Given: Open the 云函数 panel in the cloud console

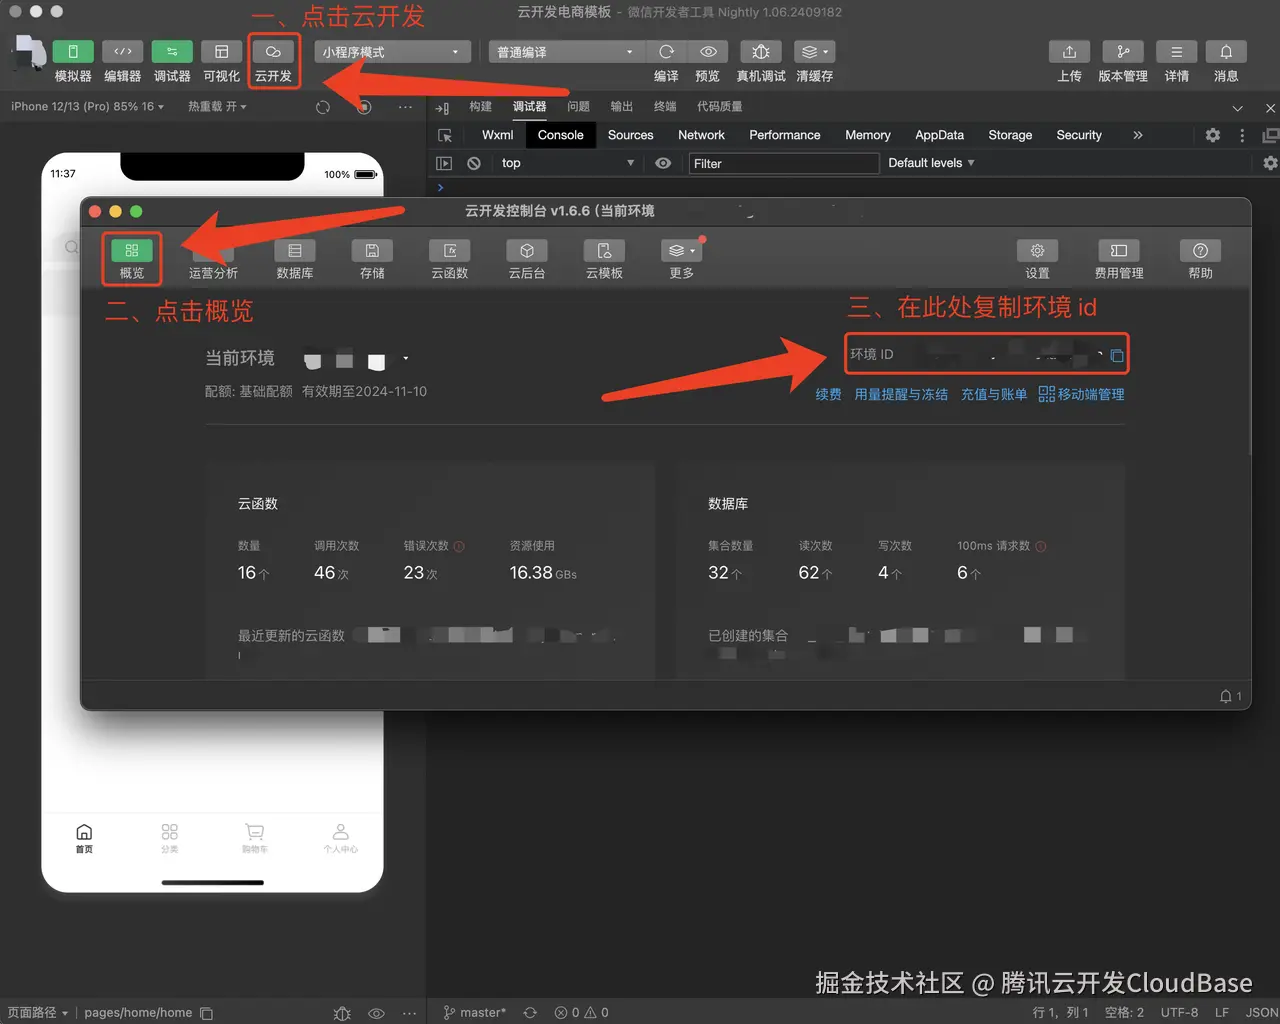Looking at the screenshot, I should (449, 258).
